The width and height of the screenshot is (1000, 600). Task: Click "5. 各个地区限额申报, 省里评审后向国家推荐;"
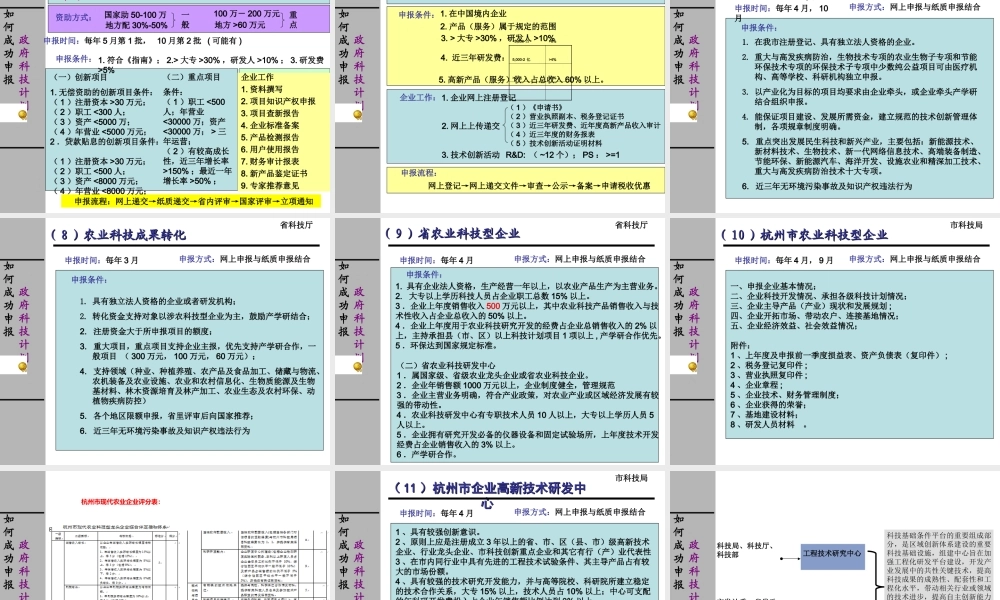tap(166, 416)
